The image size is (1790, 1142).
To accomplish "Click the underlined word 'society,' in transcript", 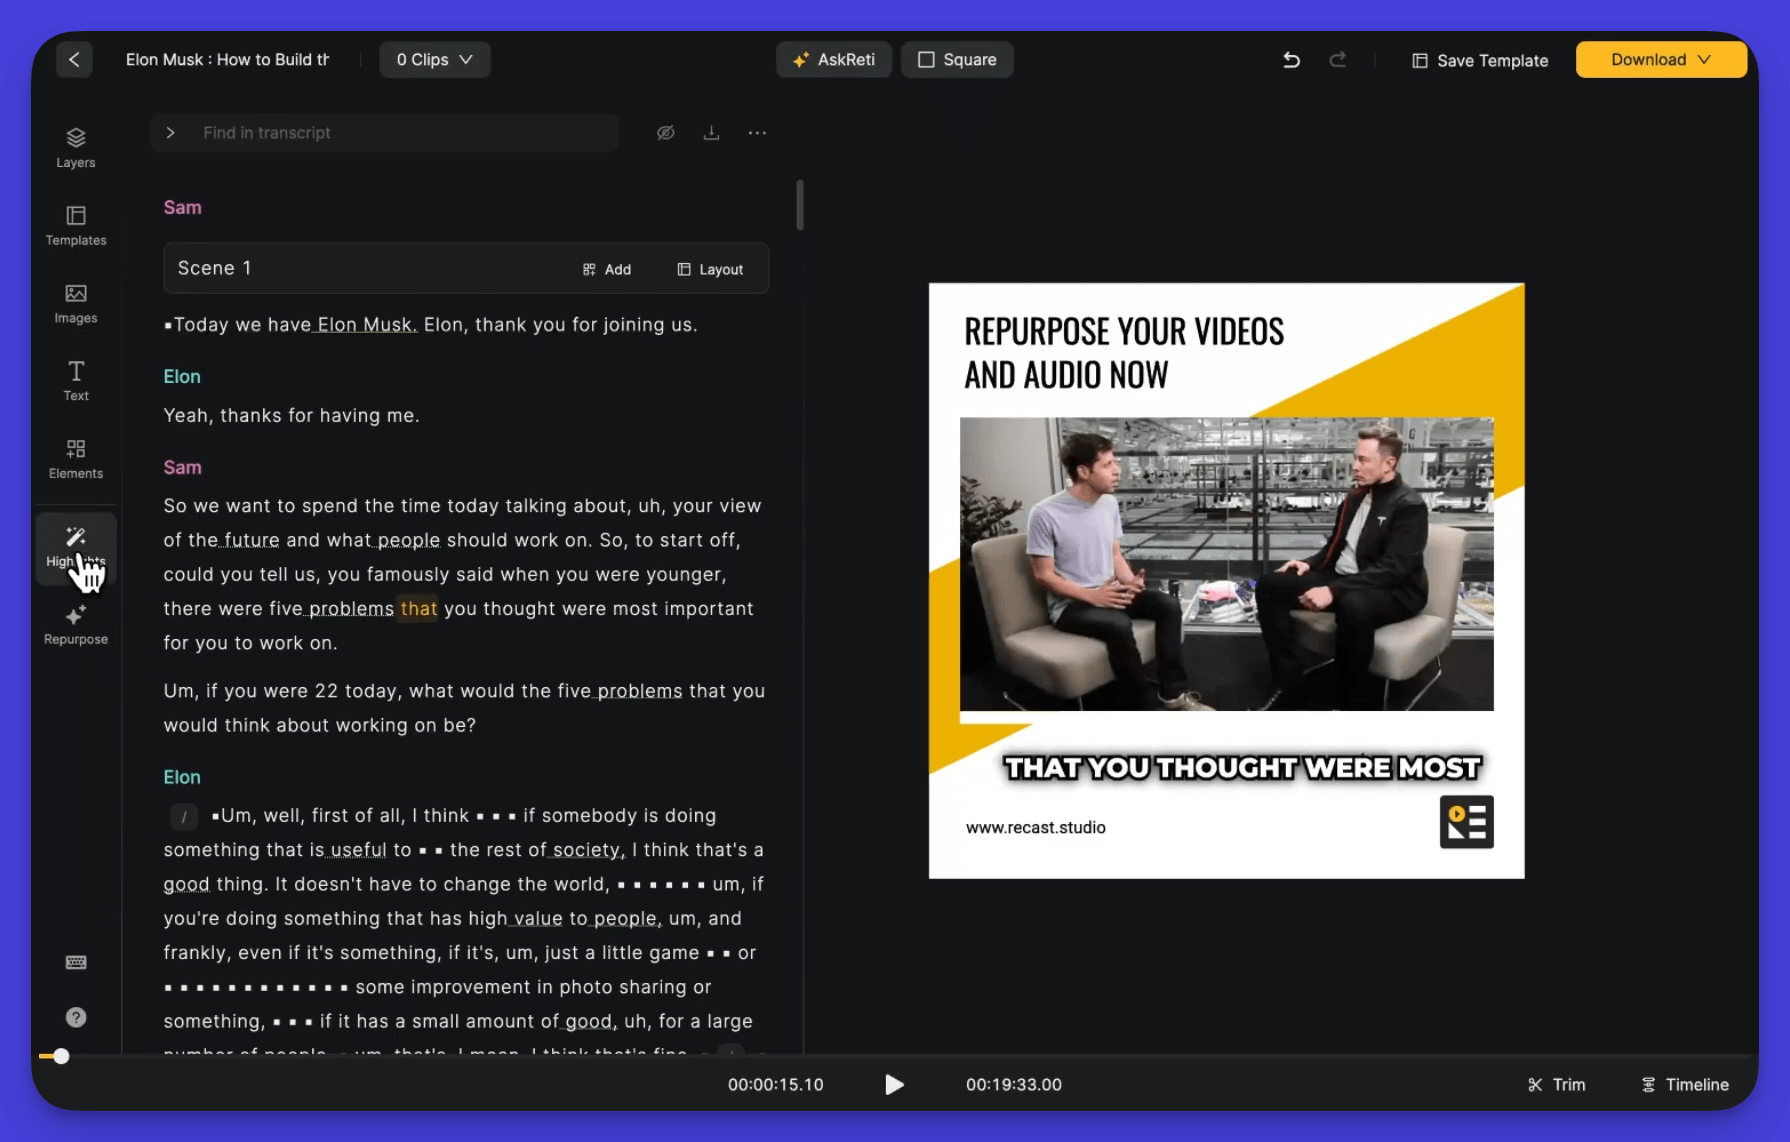I will [x=588, y=850].
